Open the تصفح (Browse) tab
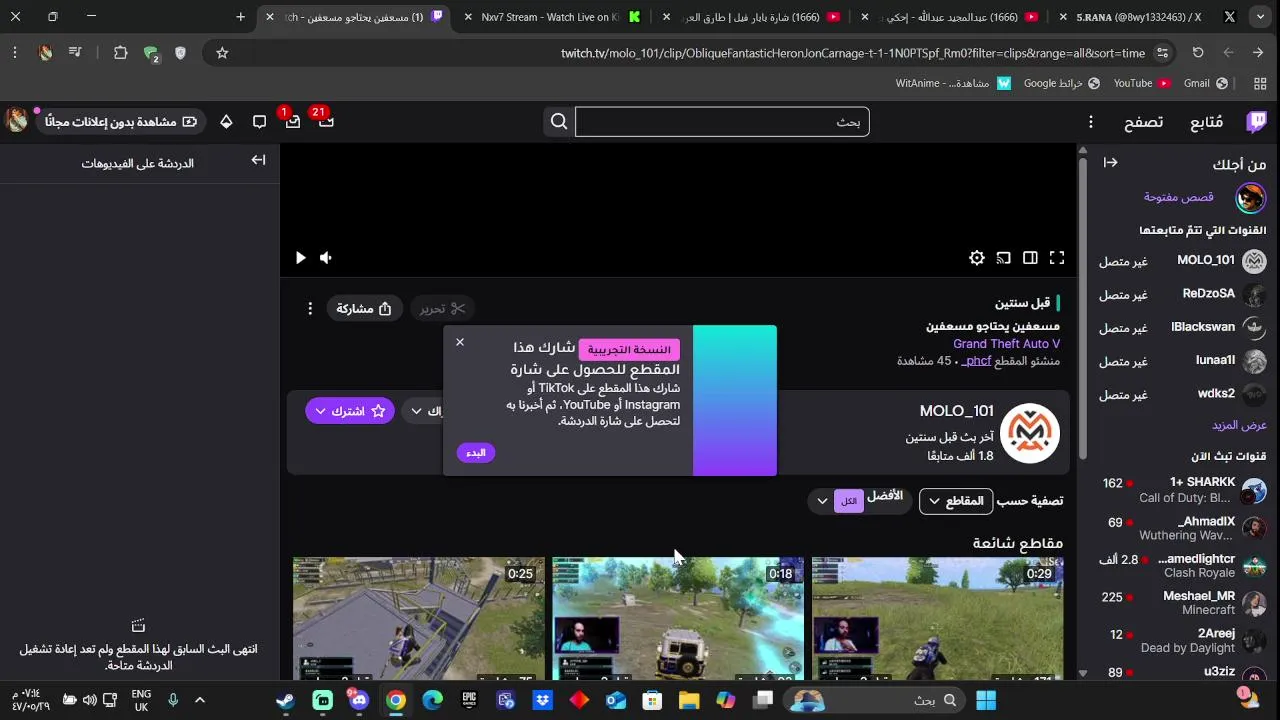Image resolution: width=1280 pixels, height=720 pixels. (x=1143, y=122)
